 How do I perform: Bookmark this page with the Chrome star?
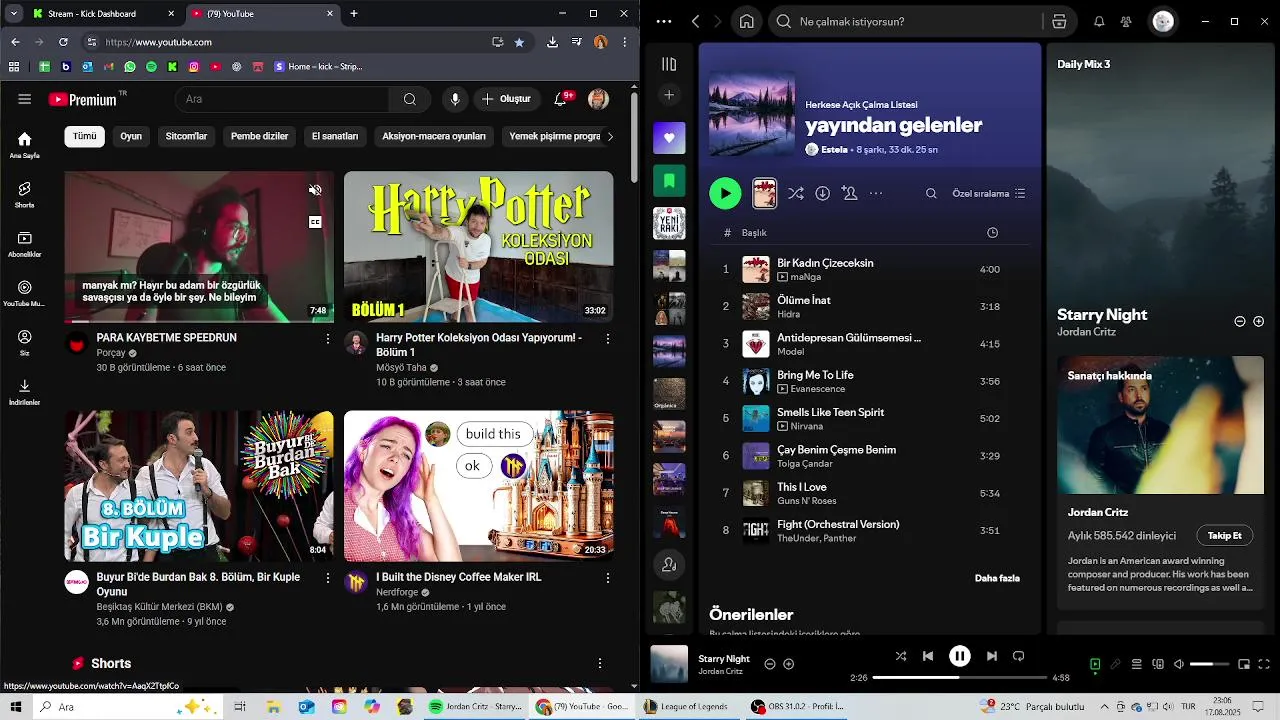[x=519, y=42]
